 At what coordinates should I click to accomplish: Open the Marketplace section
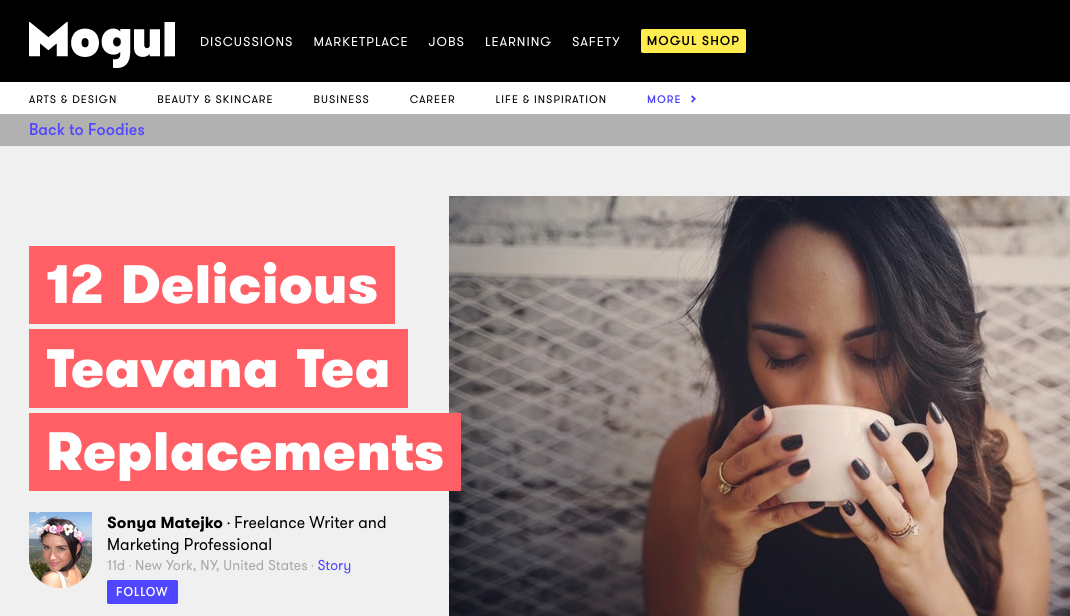click(360, 42)
